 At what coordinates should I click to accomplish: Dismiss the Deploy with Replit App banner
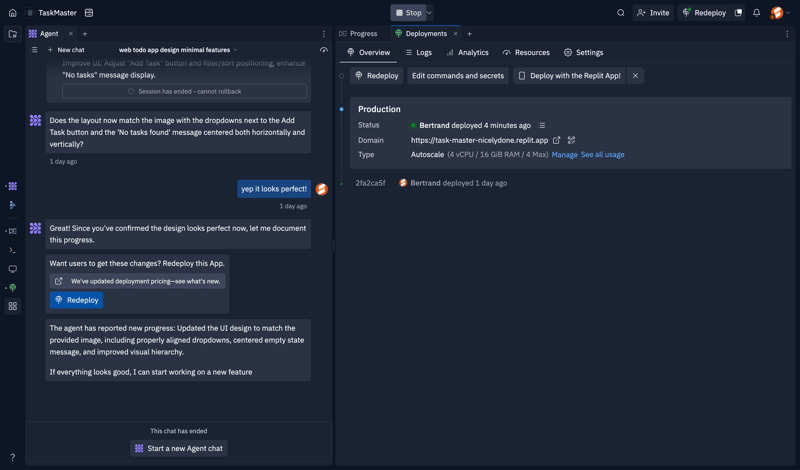[635, 76]
